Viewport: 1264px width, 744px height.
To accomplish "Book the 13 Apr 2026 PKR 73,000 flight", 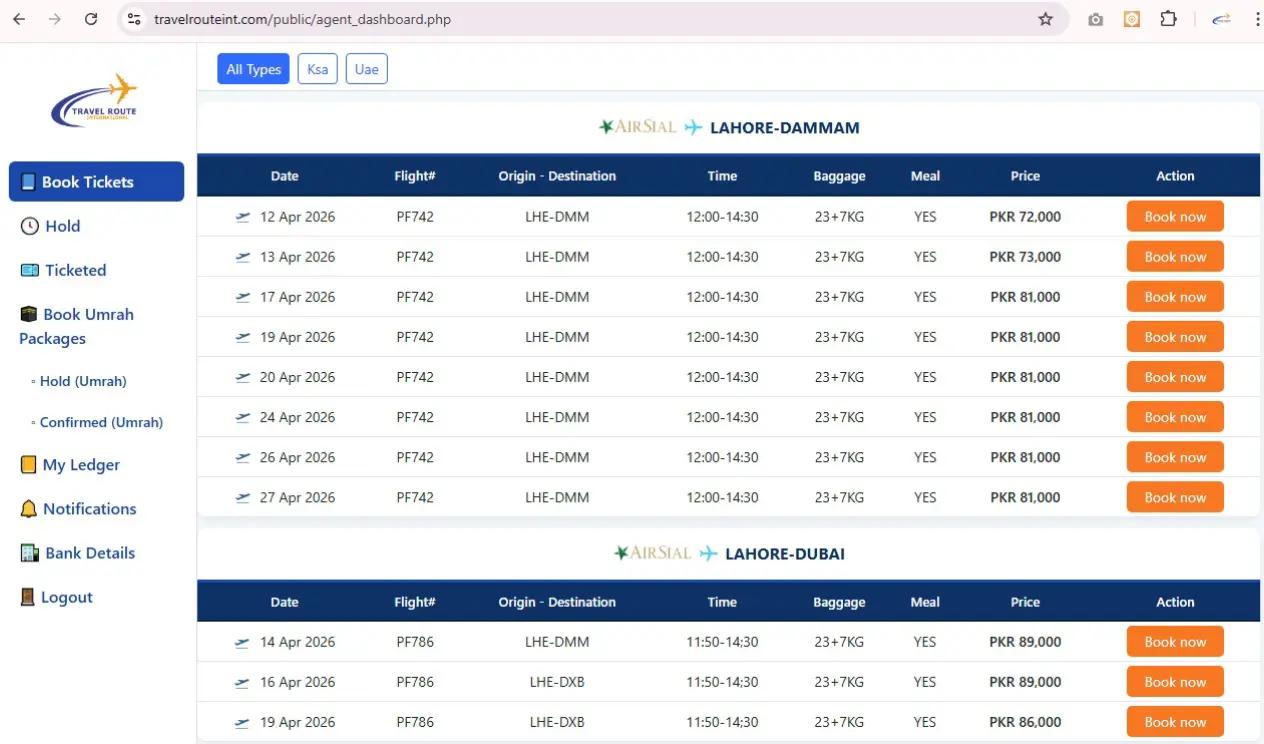I will click(x=1175, y=257).
